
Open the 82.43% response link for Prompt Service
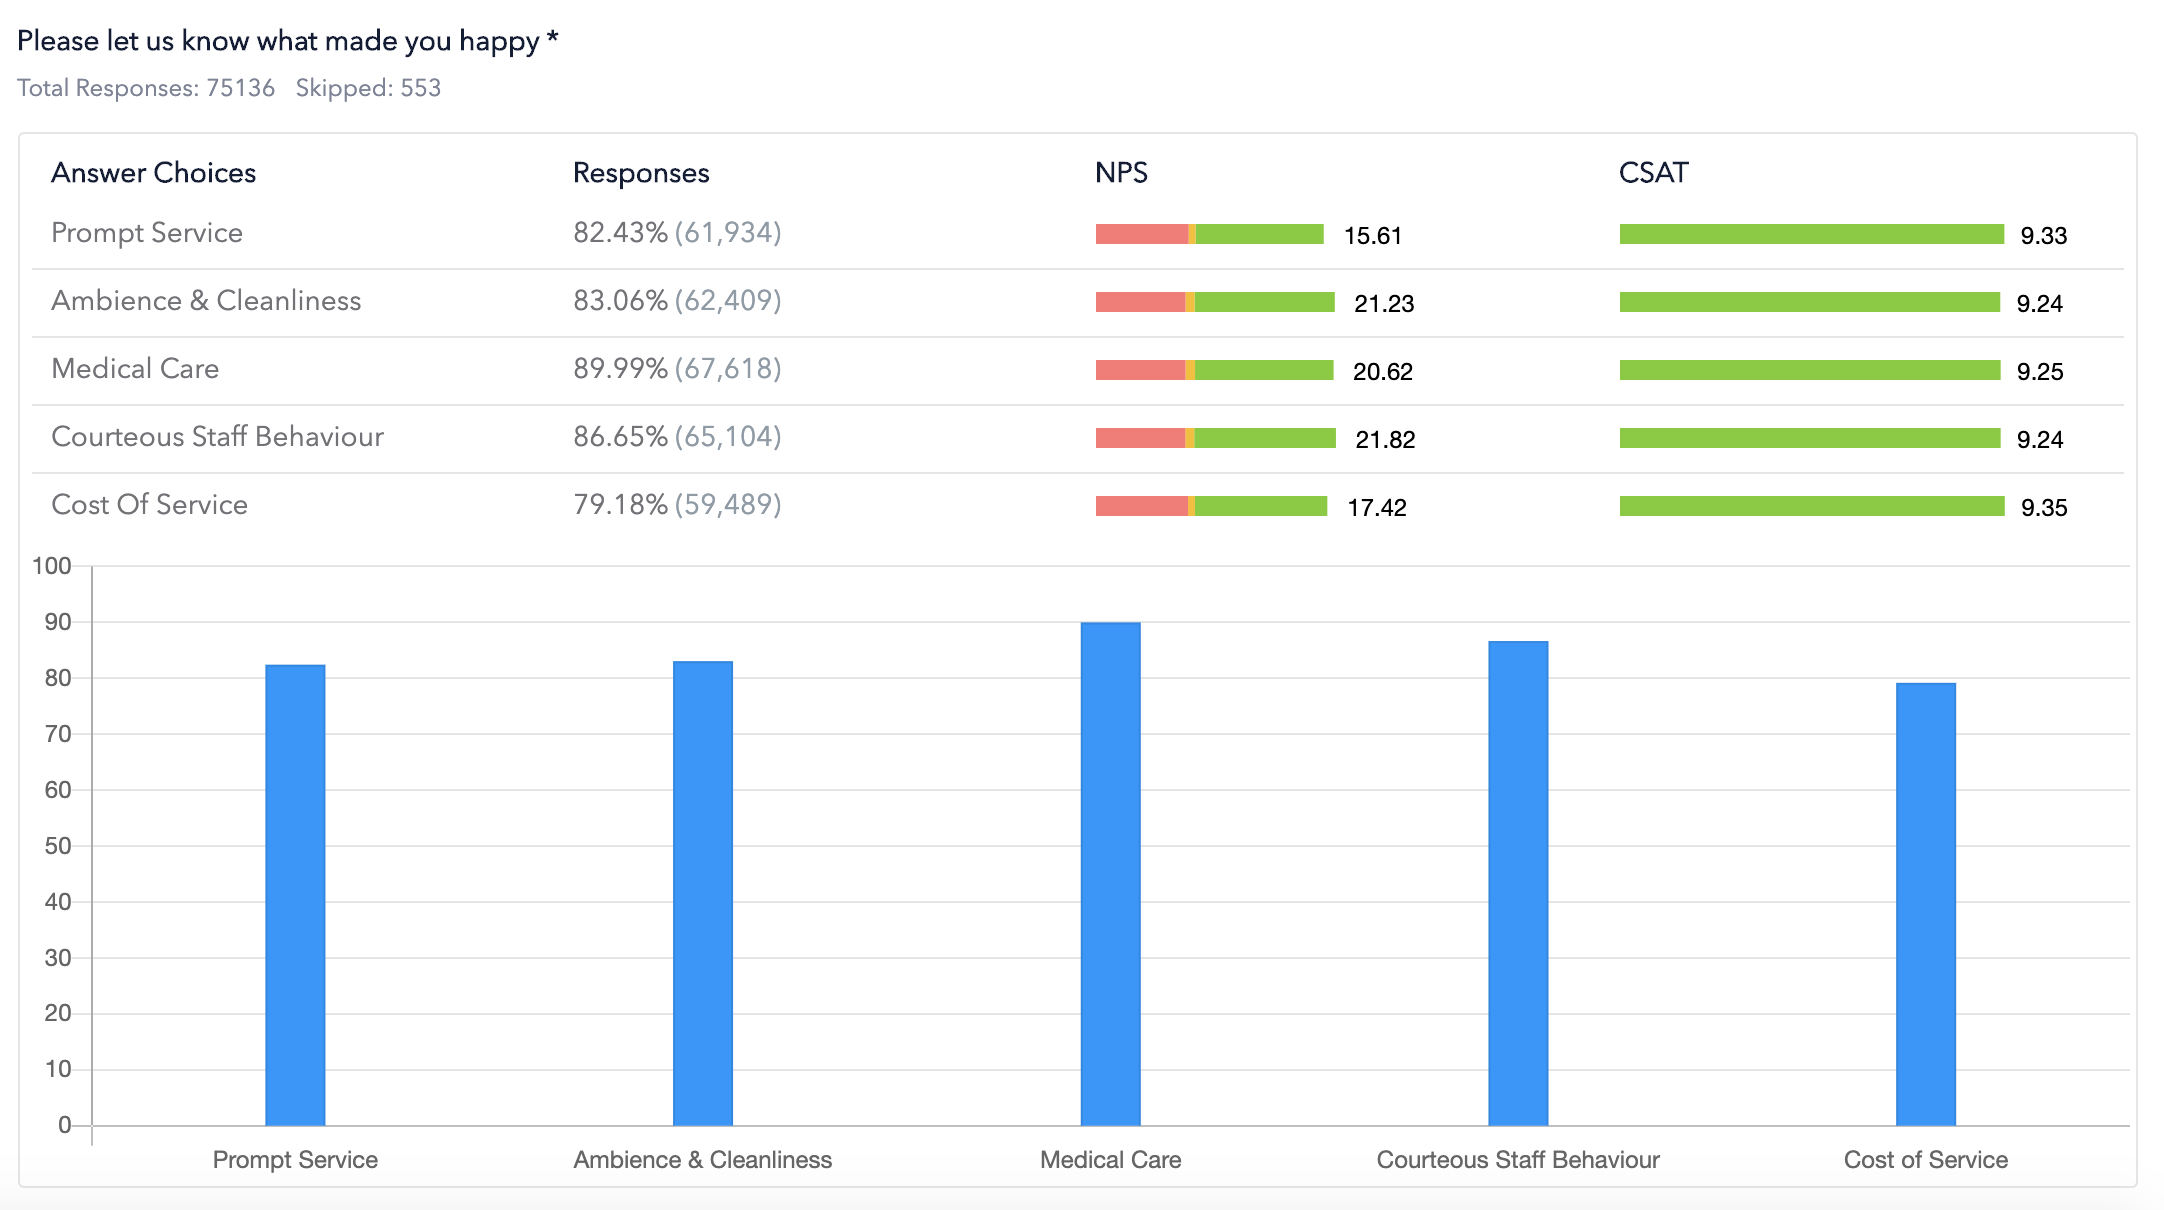[677, 233]
